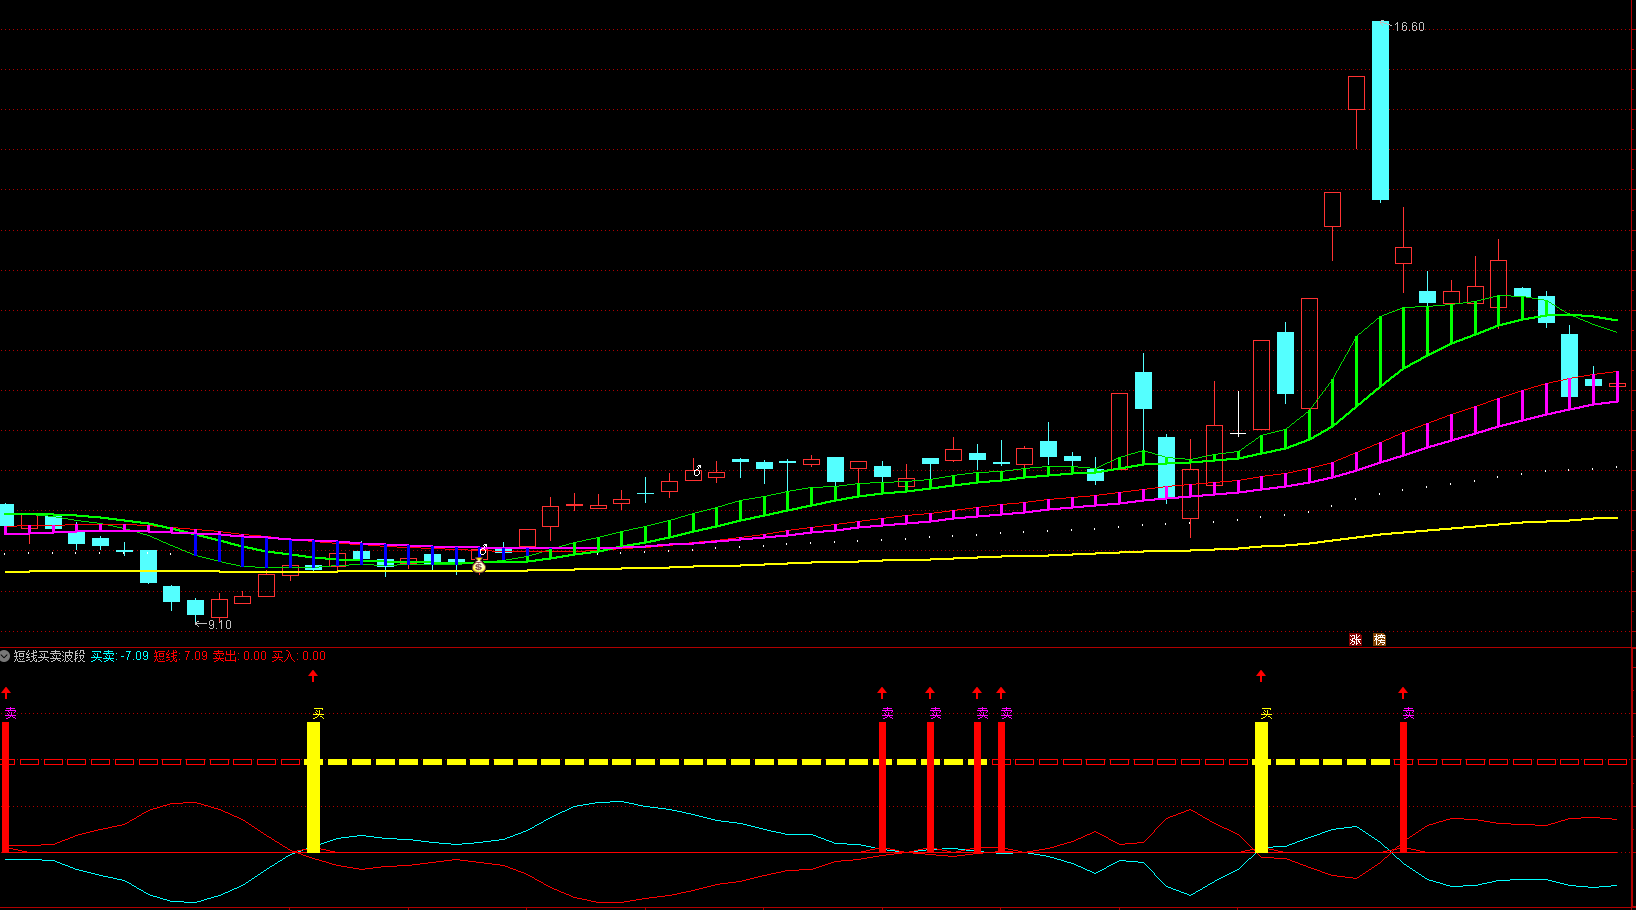Click the 短线买卖波段 indicator name
This screenshot has width=1636, height=910.
pos(49,656)
